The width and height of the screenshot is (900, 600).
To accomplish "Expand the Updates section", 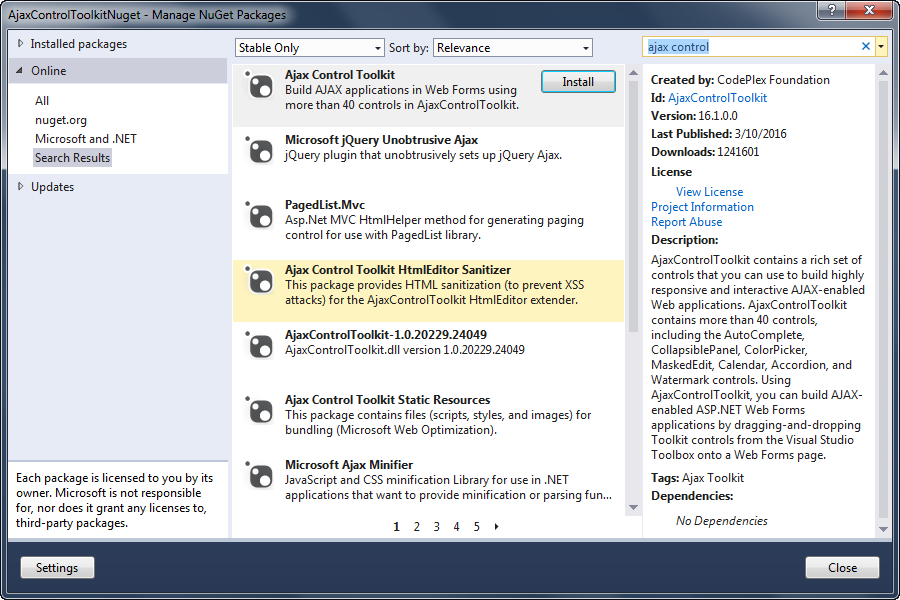I will (x=21, y=187).
